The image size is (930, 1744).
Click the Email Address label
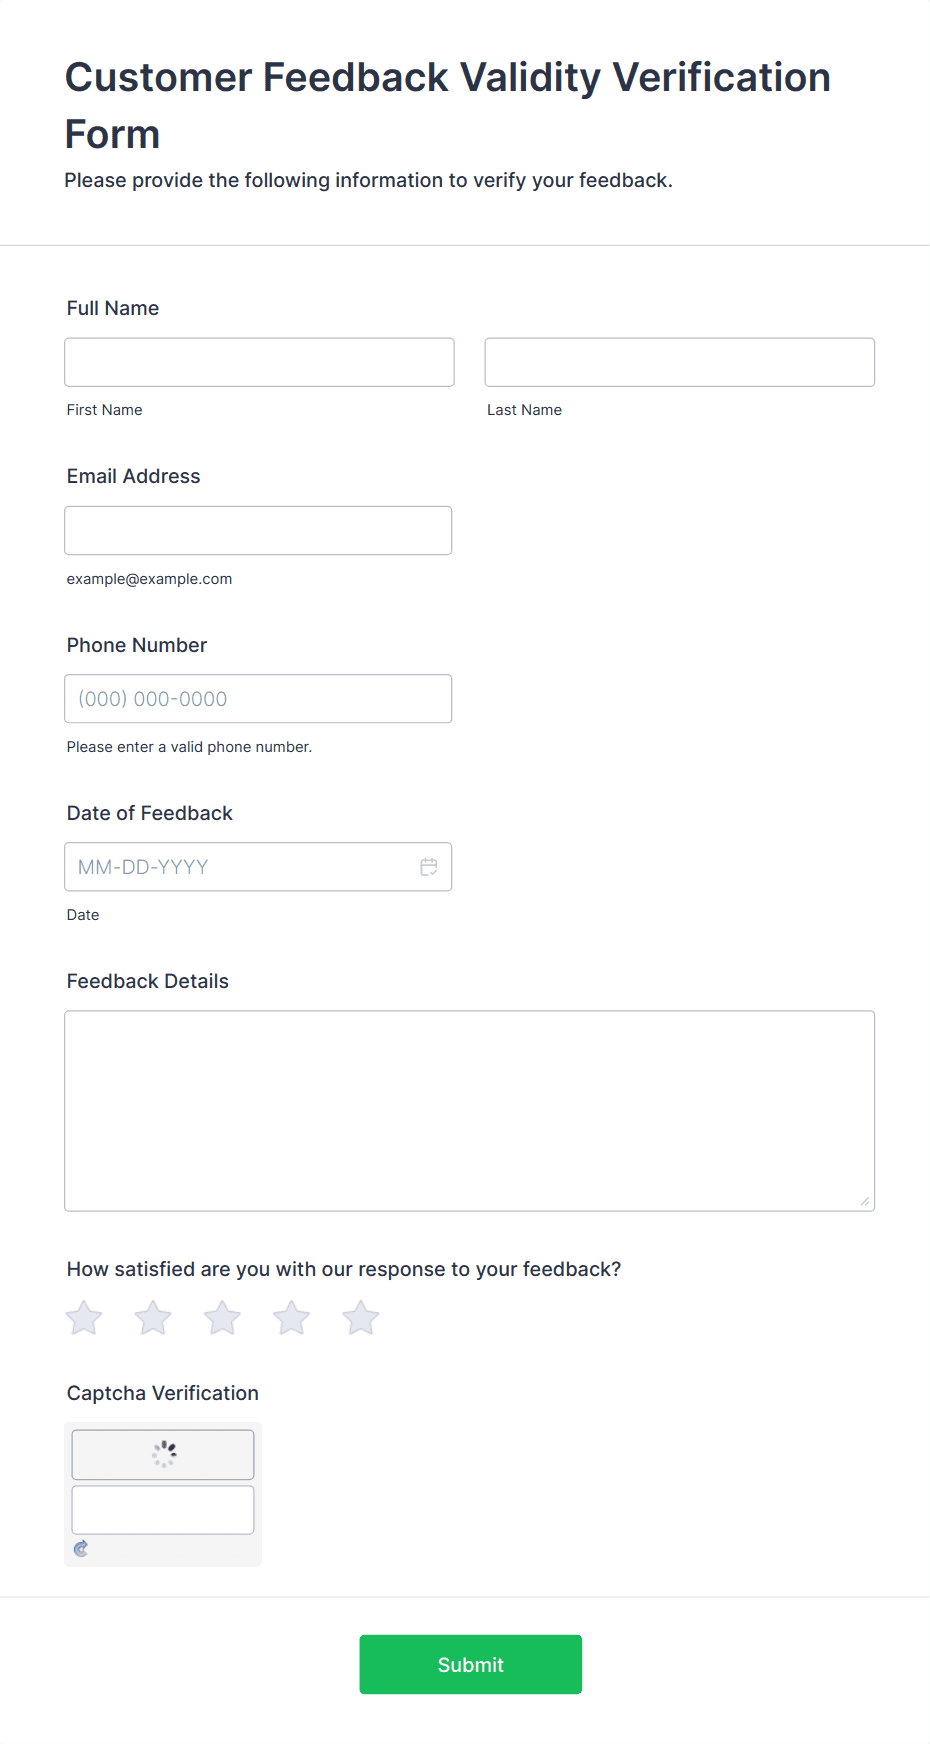pos(134,476)
